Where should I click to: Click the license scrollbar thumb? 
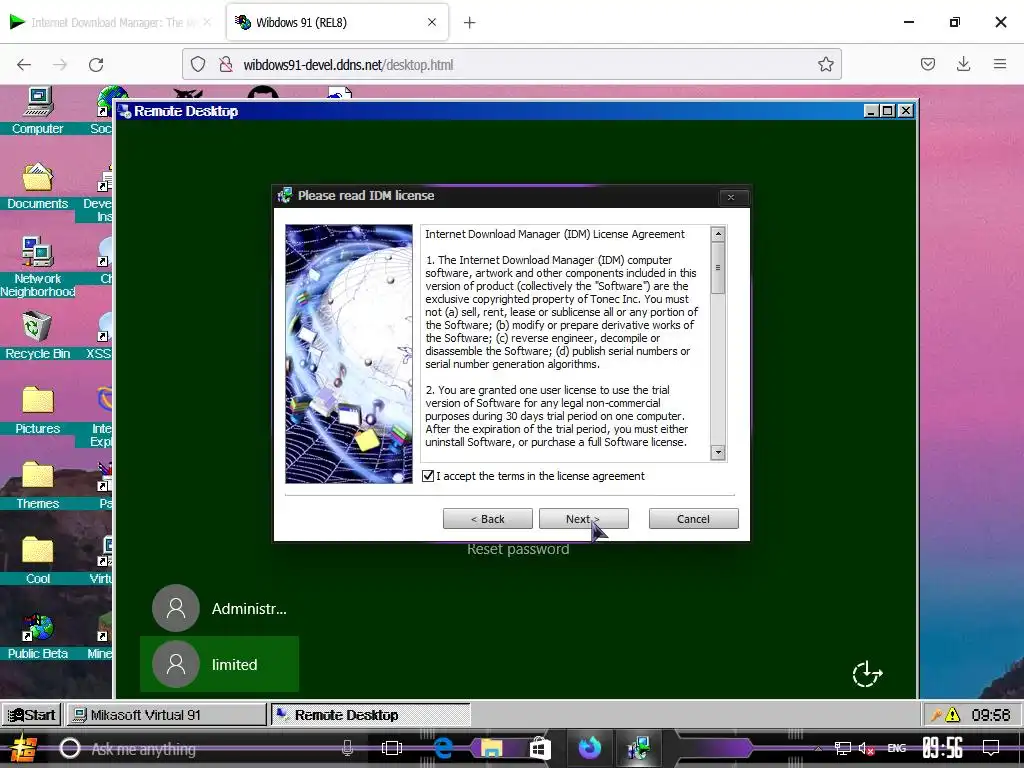pos(718,268)
